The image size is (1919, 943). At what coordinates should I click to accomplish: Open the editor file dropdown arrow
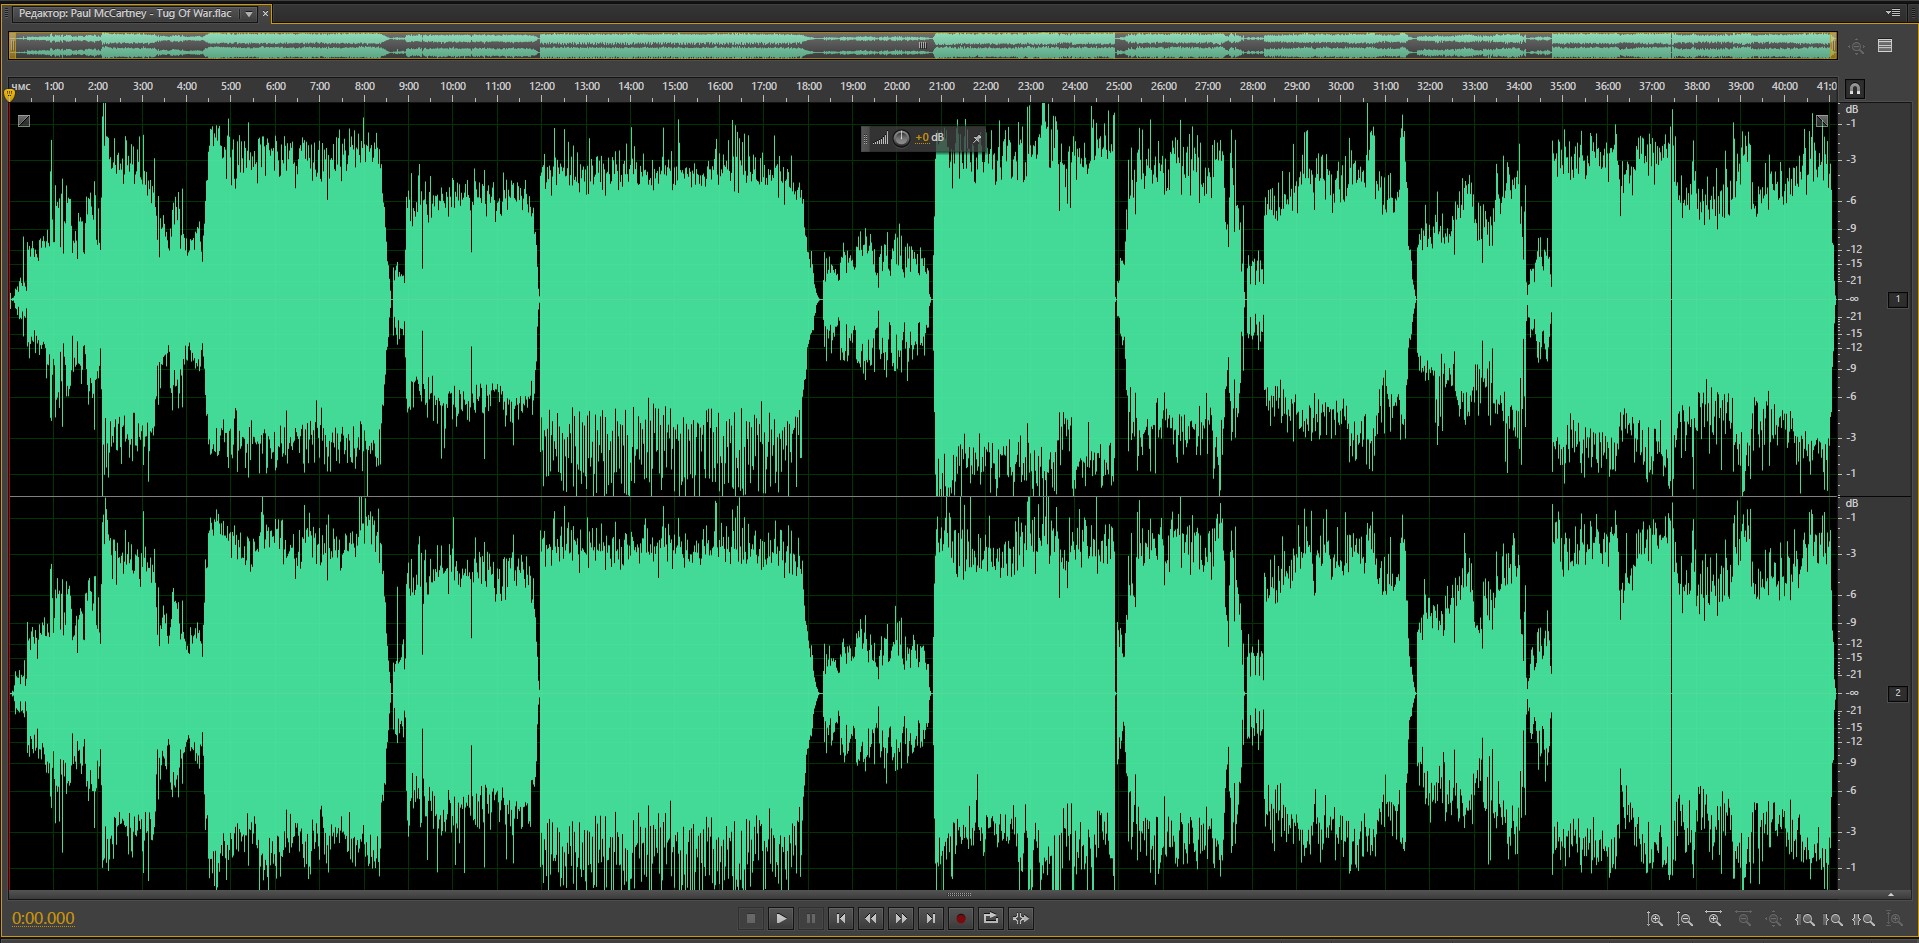tap(249, 14)
